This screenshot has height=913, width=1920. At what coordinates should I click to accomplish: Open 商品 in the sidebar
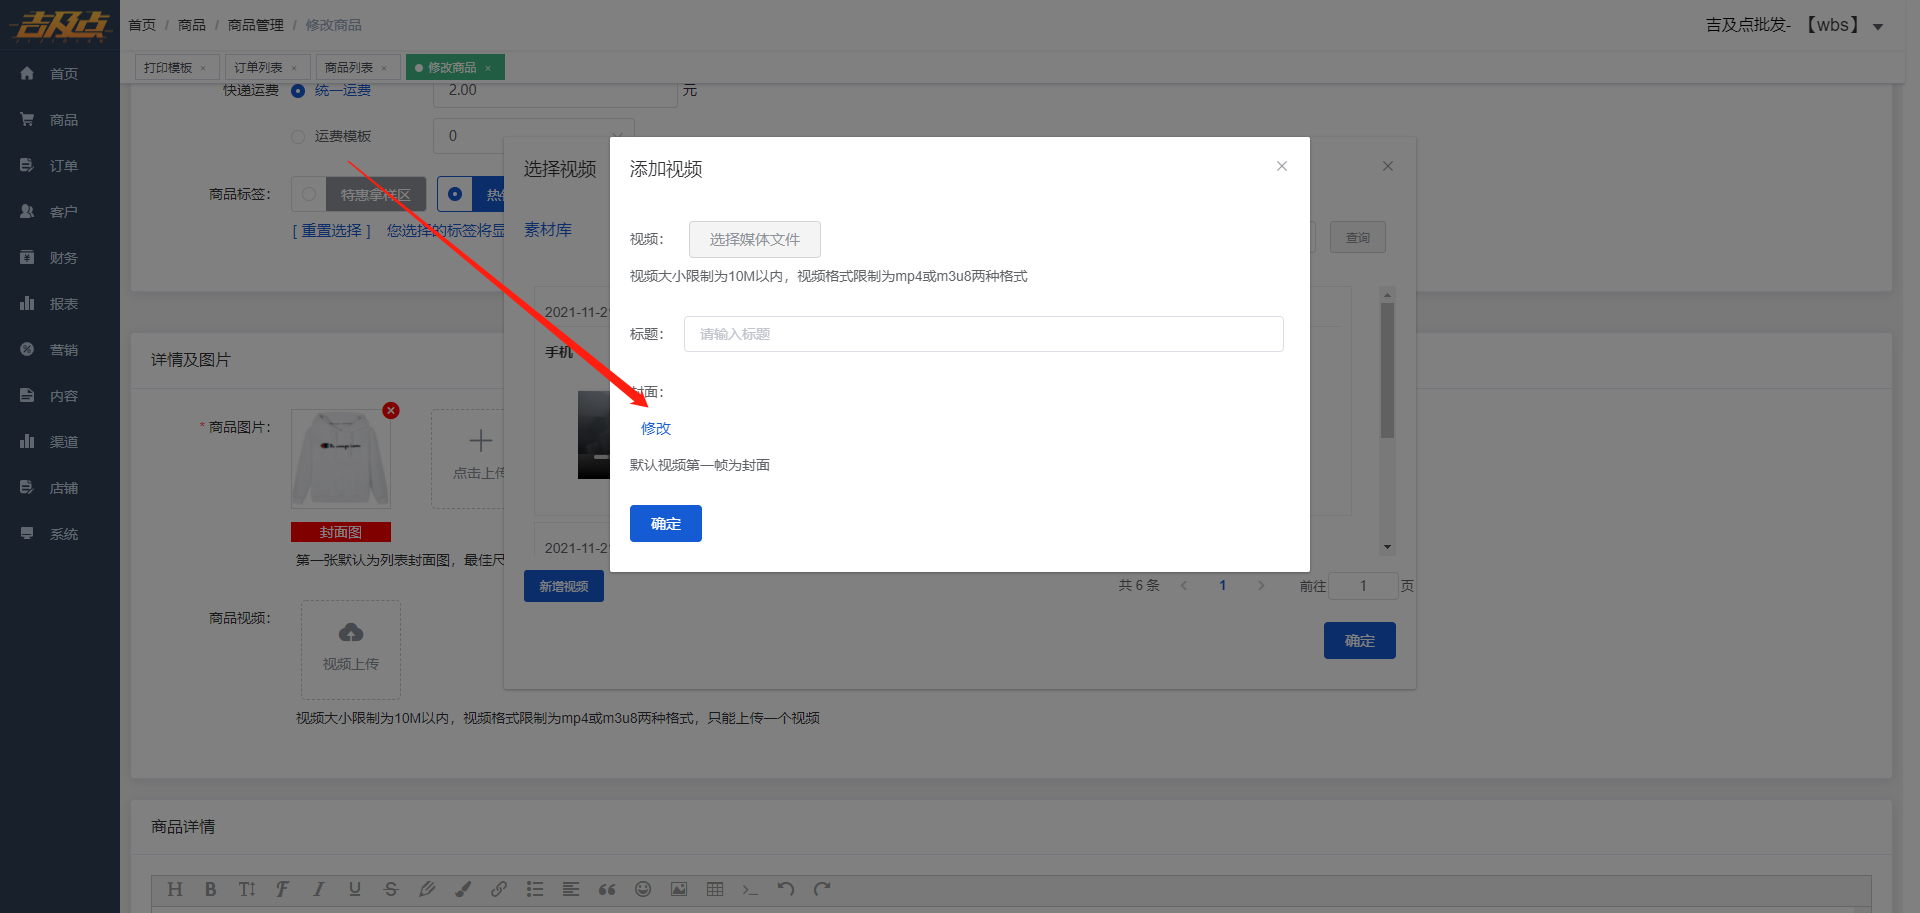(60, 120)
